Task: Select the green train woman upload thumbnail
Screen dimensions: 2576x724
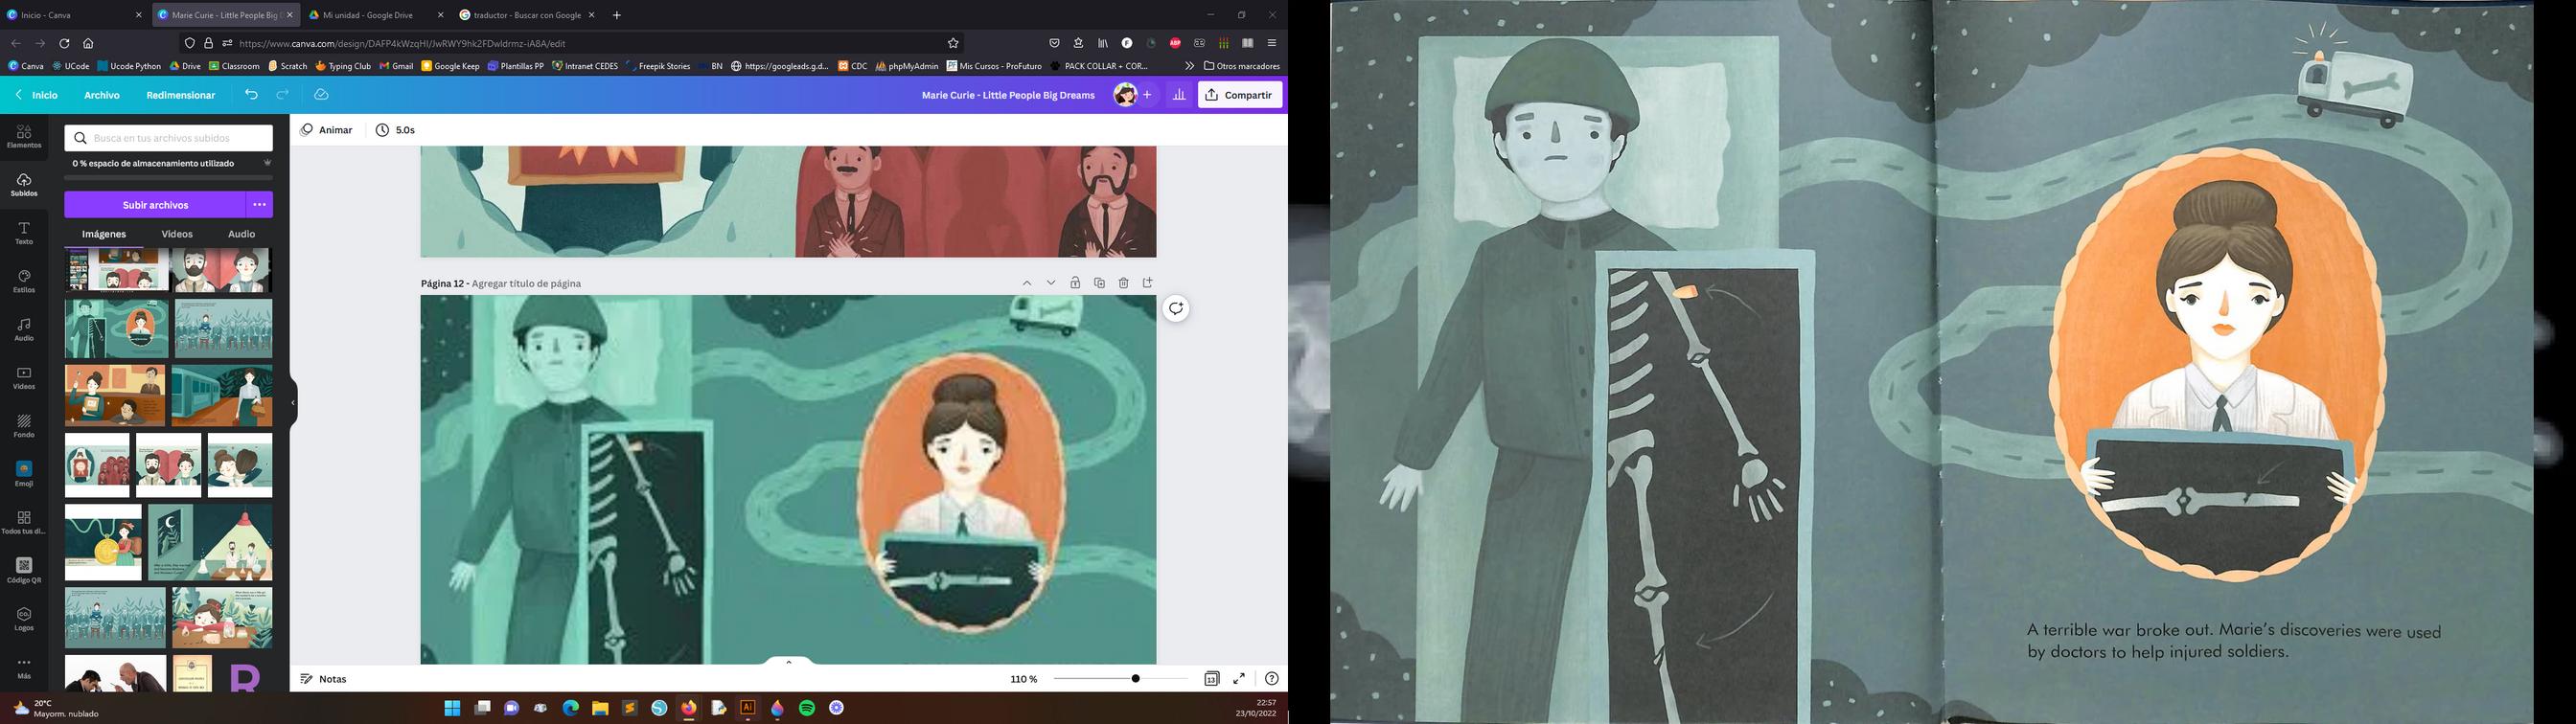Action: click(x=222, y=396)
